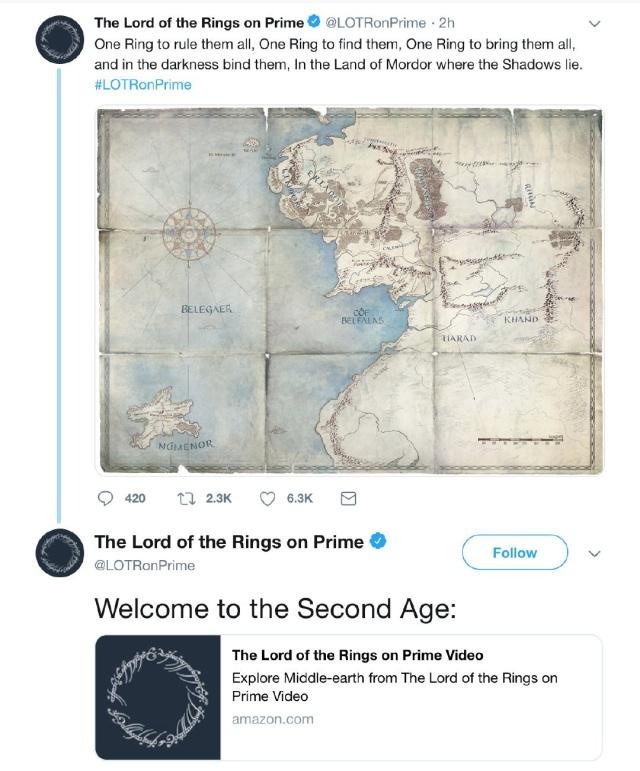
Task: Click verified badge on lower tweet header
Action: [x=379, y=542]
